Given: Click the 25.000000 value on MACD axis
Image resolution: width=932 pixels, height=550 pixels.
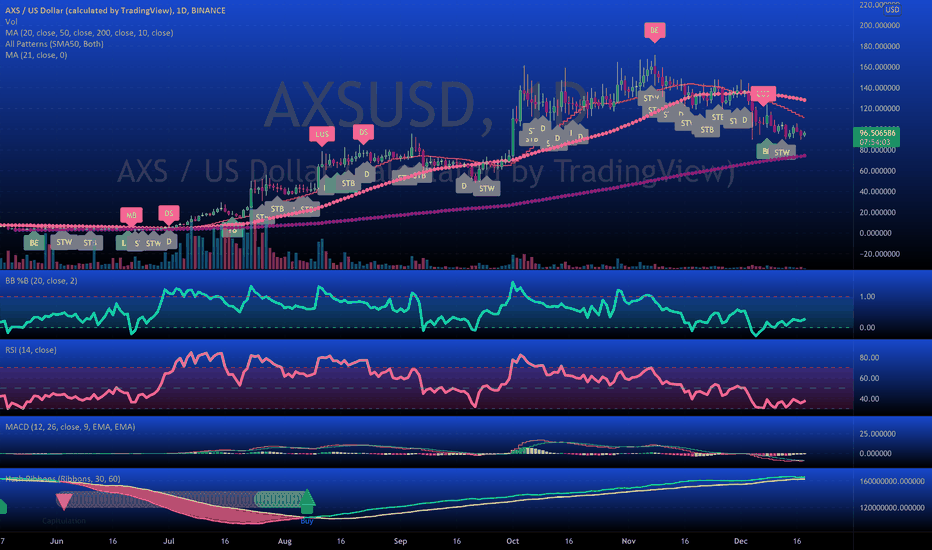Looking at the screenshot, I should [877, 434].
